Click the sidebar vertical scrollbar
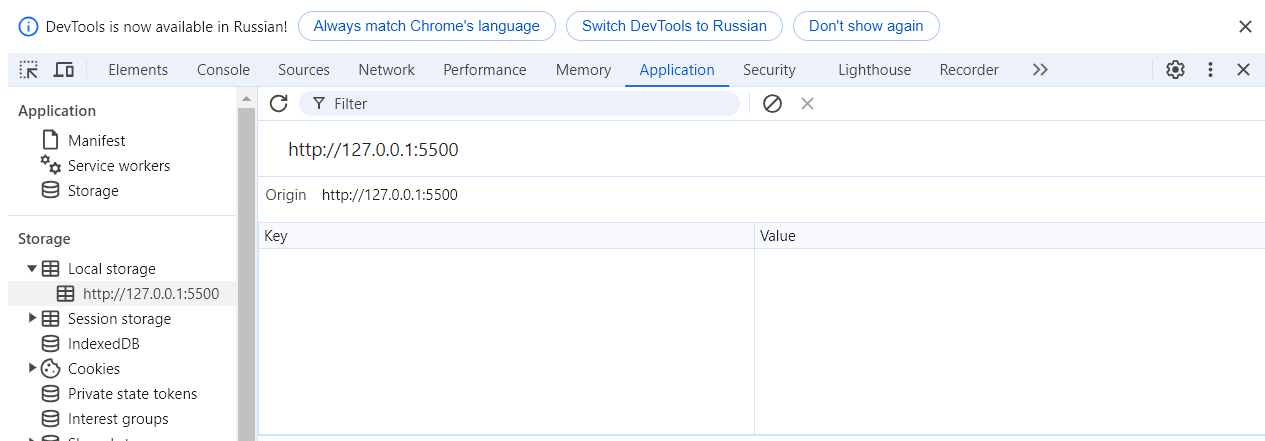This screenshot has height=441, width=1265. pos(246,270)
